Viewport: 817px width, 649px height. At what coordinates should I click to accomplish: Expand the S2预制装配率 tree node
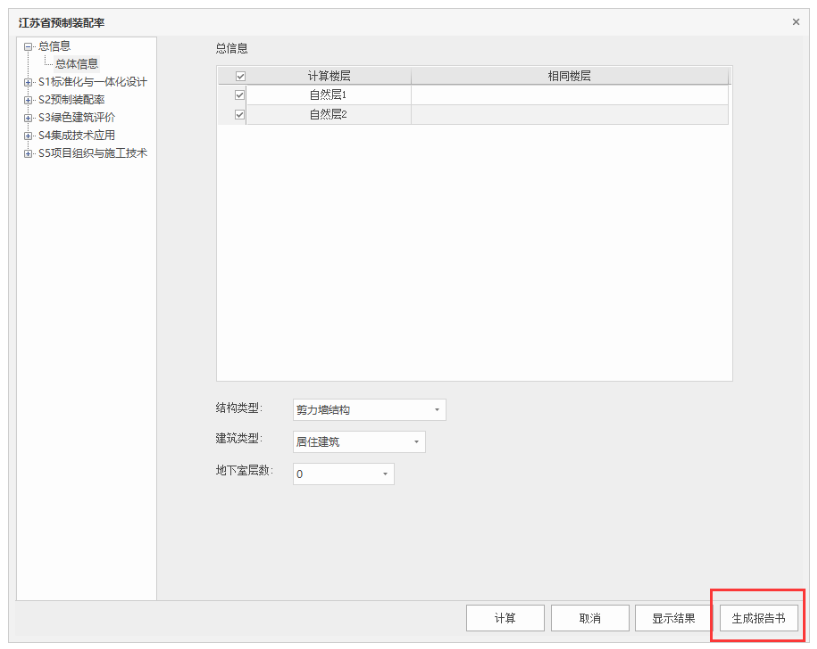[28, 100]
